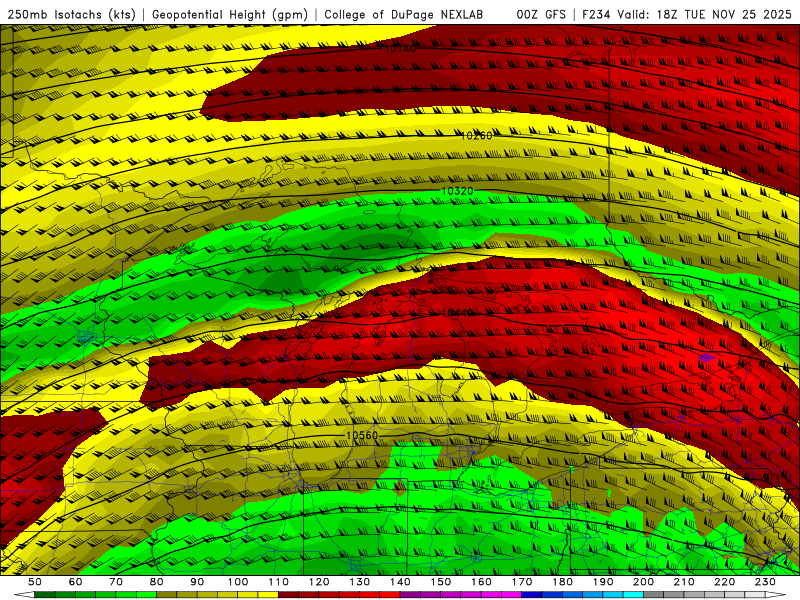Click the 100 value on the color scale
This screenshot has height=600, width=800.
238,582
